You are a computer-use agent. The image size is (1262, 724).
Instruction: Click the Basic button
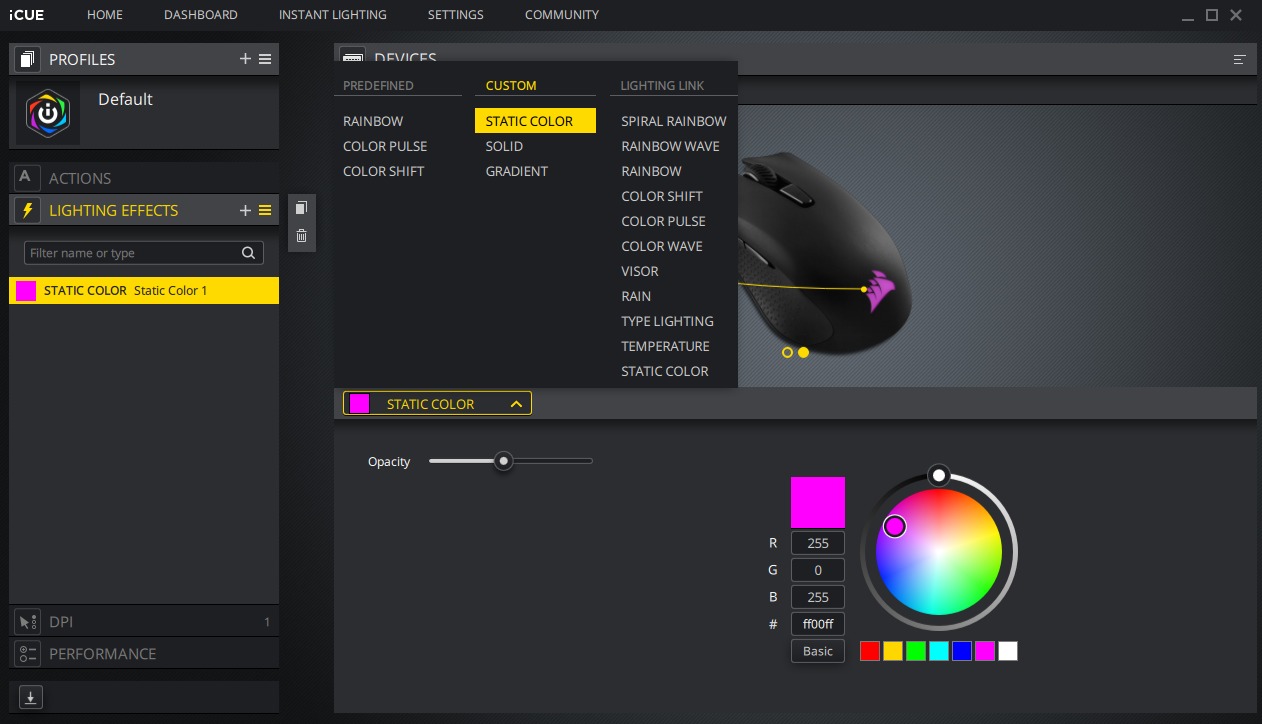pos(818,651)
